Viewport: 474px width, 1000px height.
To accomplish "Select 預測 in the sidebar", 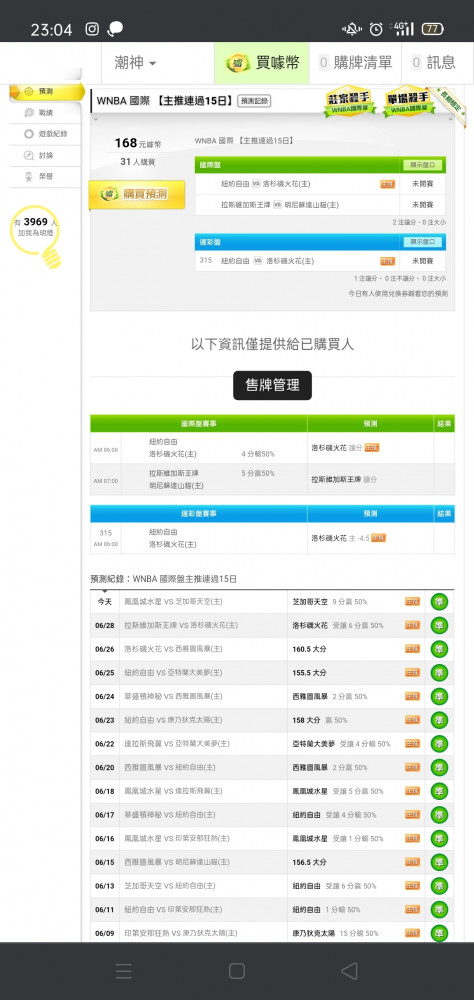I will coord(46,92).
